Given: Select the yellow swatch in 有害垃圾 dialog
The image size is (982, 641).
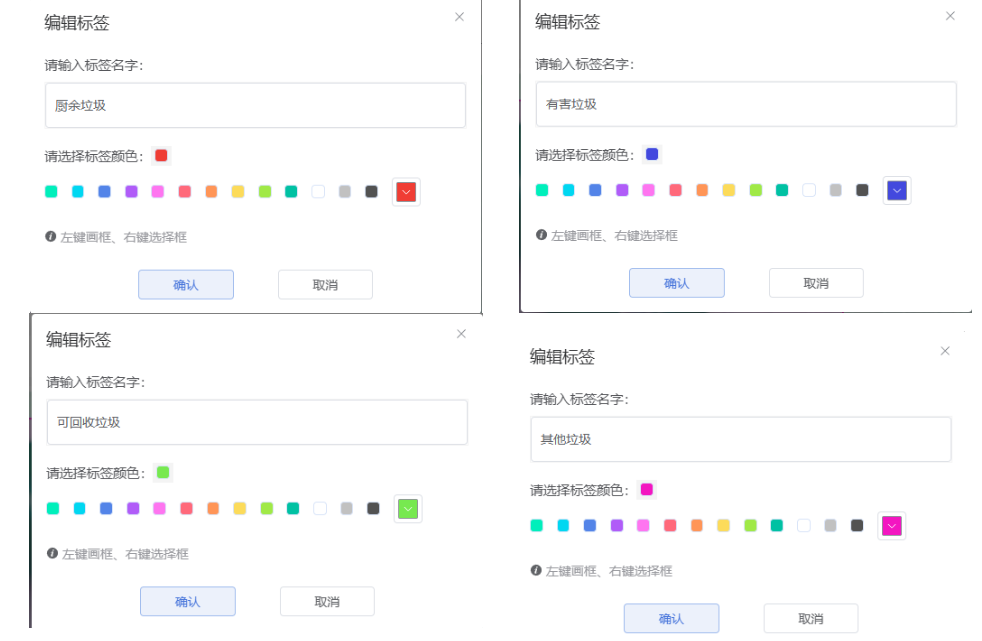Looking at the screenshot, I should tap(729, 190).
